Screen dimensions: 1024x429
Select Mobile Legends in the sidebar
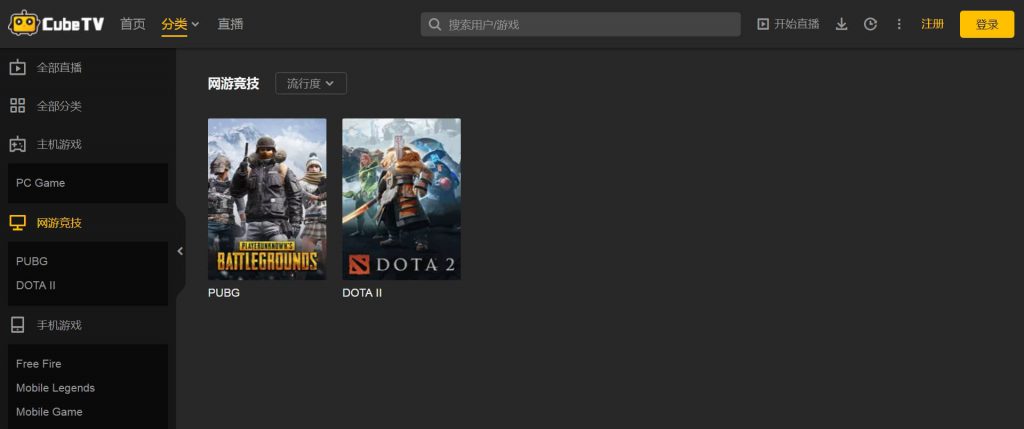point(55,388)
